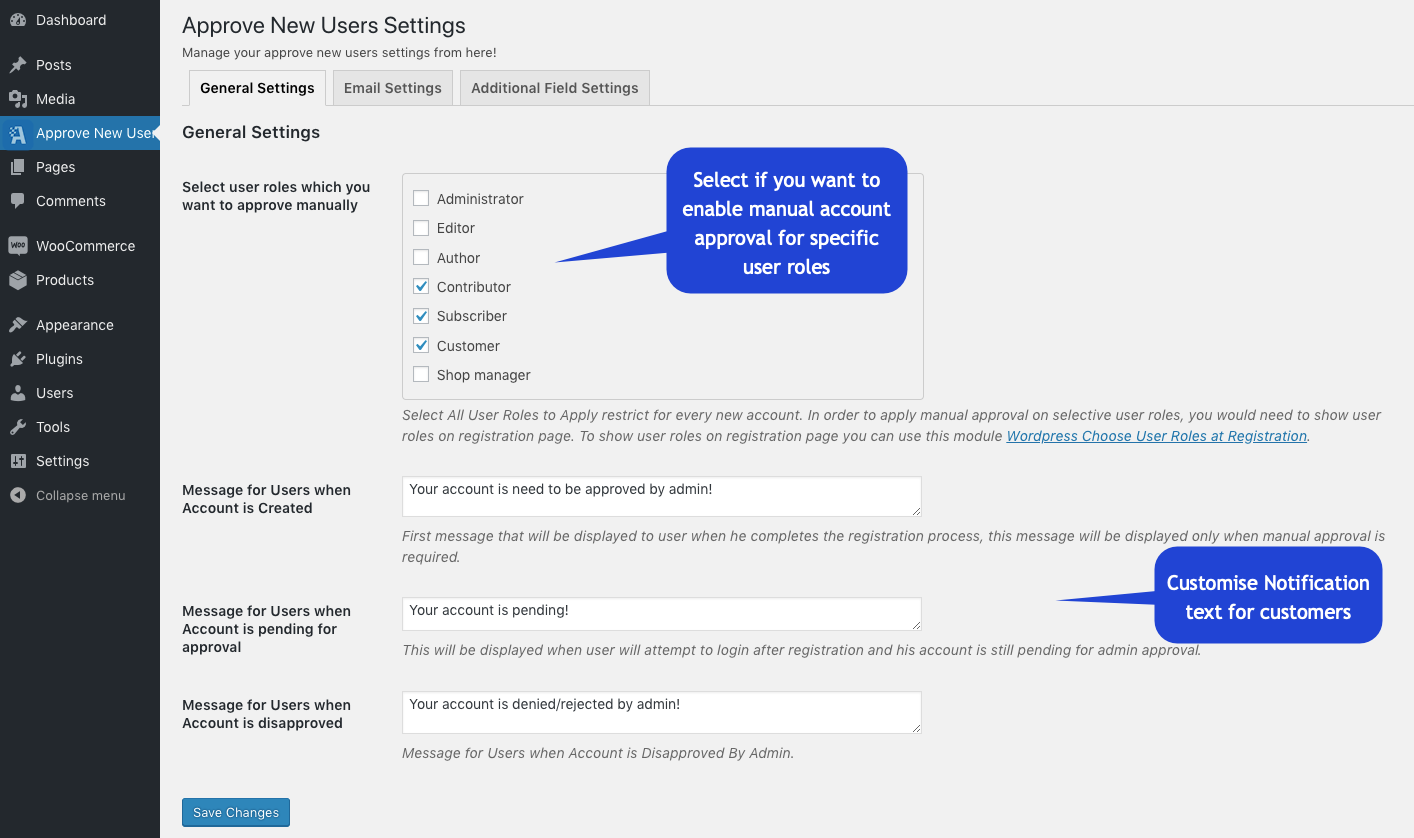The height and width of the screenshot is (838, 1414).
Task: Open Comments via its speech bubble icon
Action: tap(20, 201)
